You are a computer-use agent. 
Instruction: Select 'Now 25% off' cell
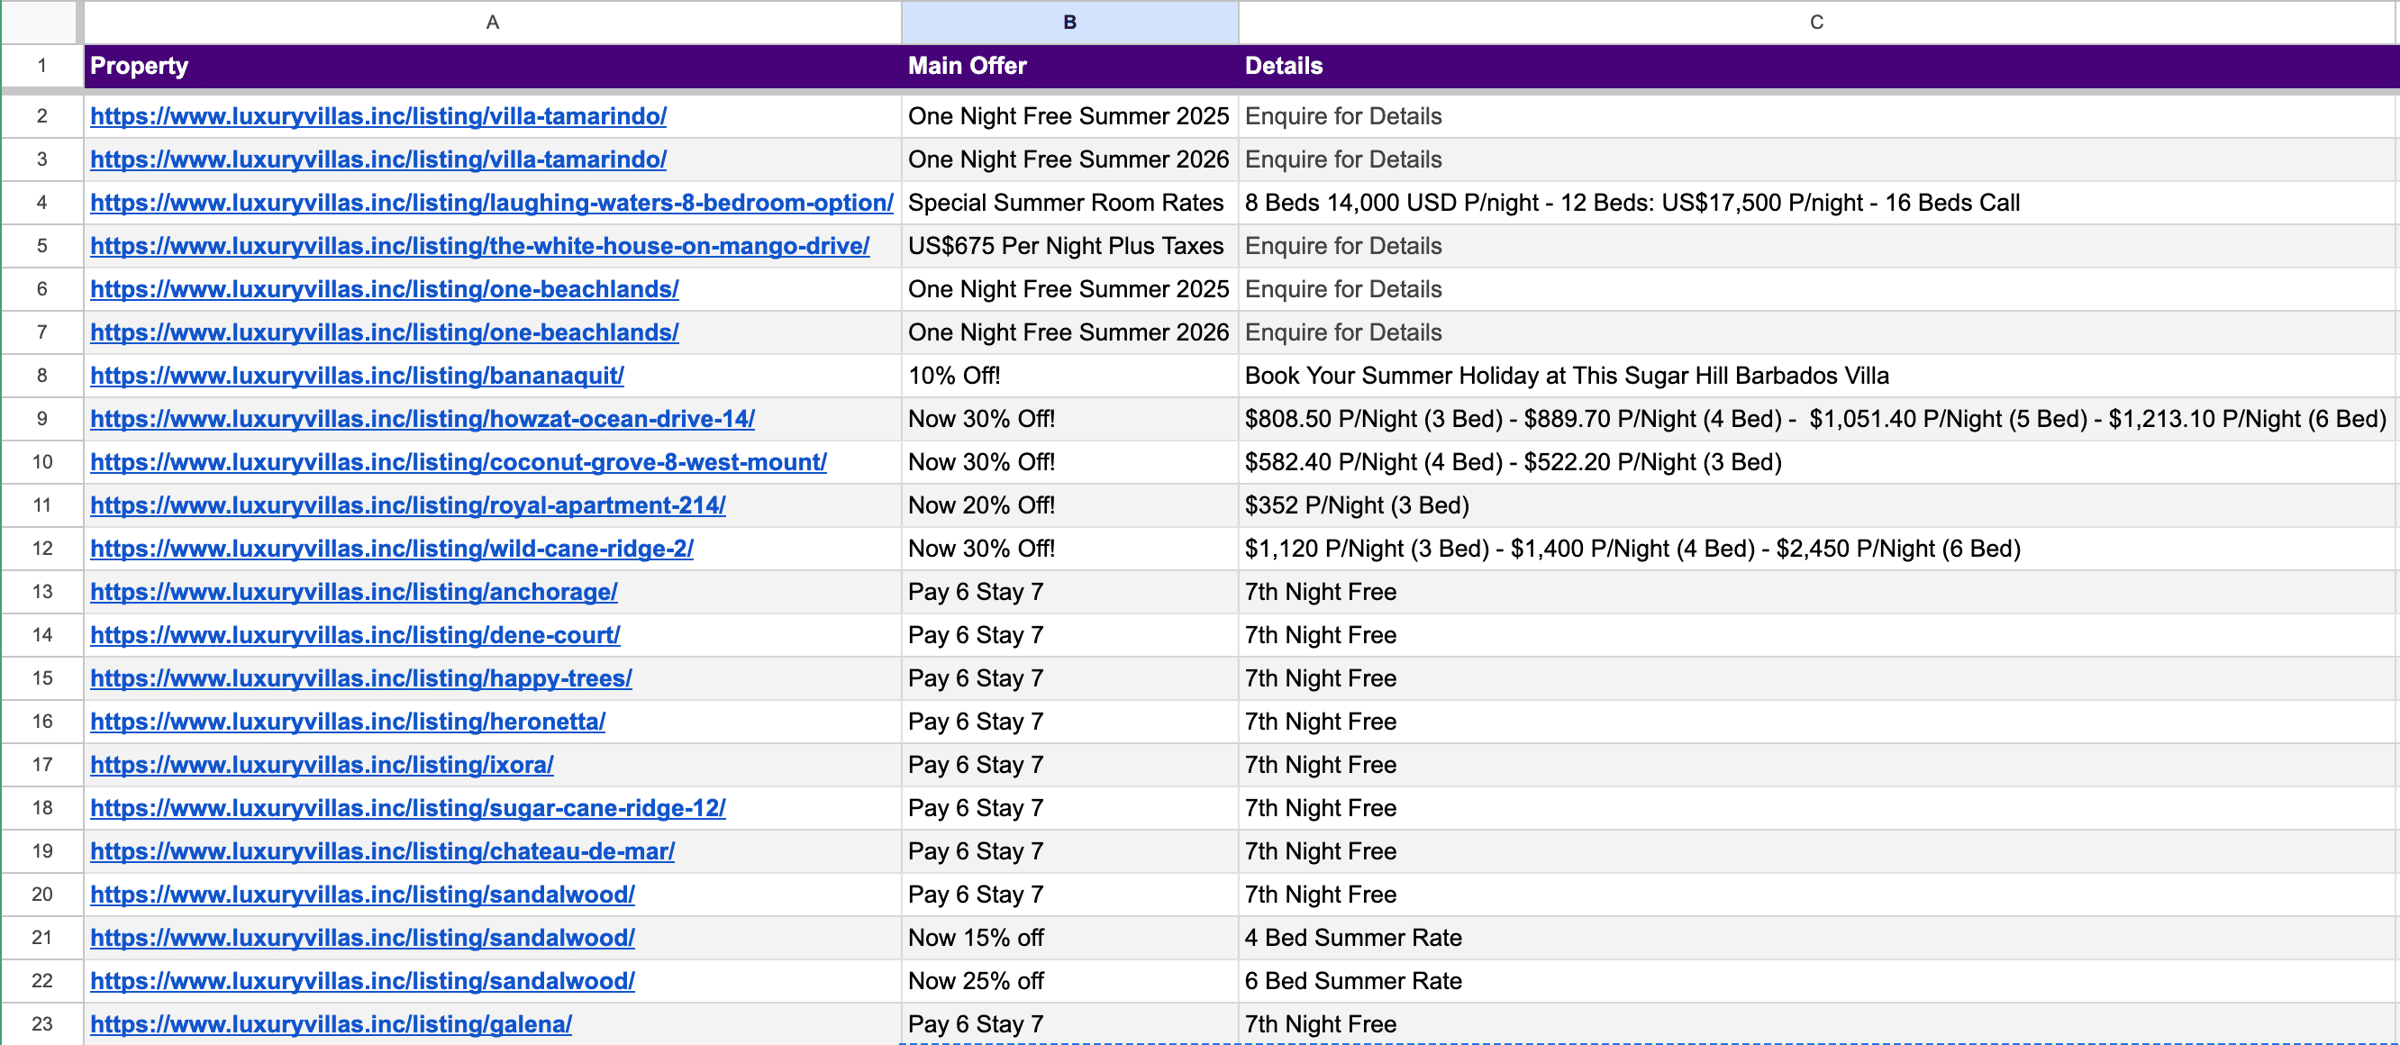tap(1069, 981)
